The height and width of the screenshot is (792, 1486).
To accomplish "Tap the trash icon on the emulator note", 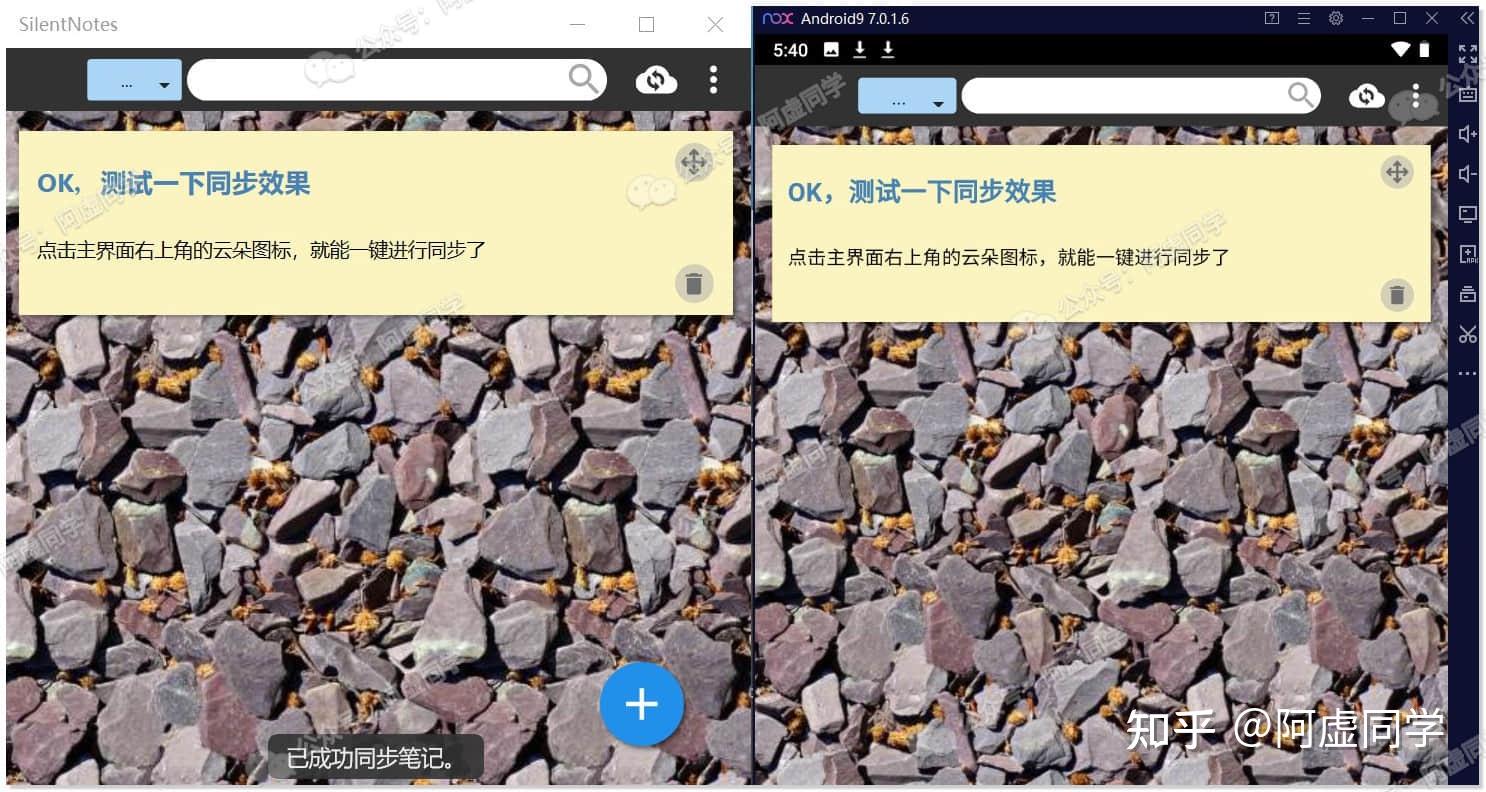I will pos(1397,295).
